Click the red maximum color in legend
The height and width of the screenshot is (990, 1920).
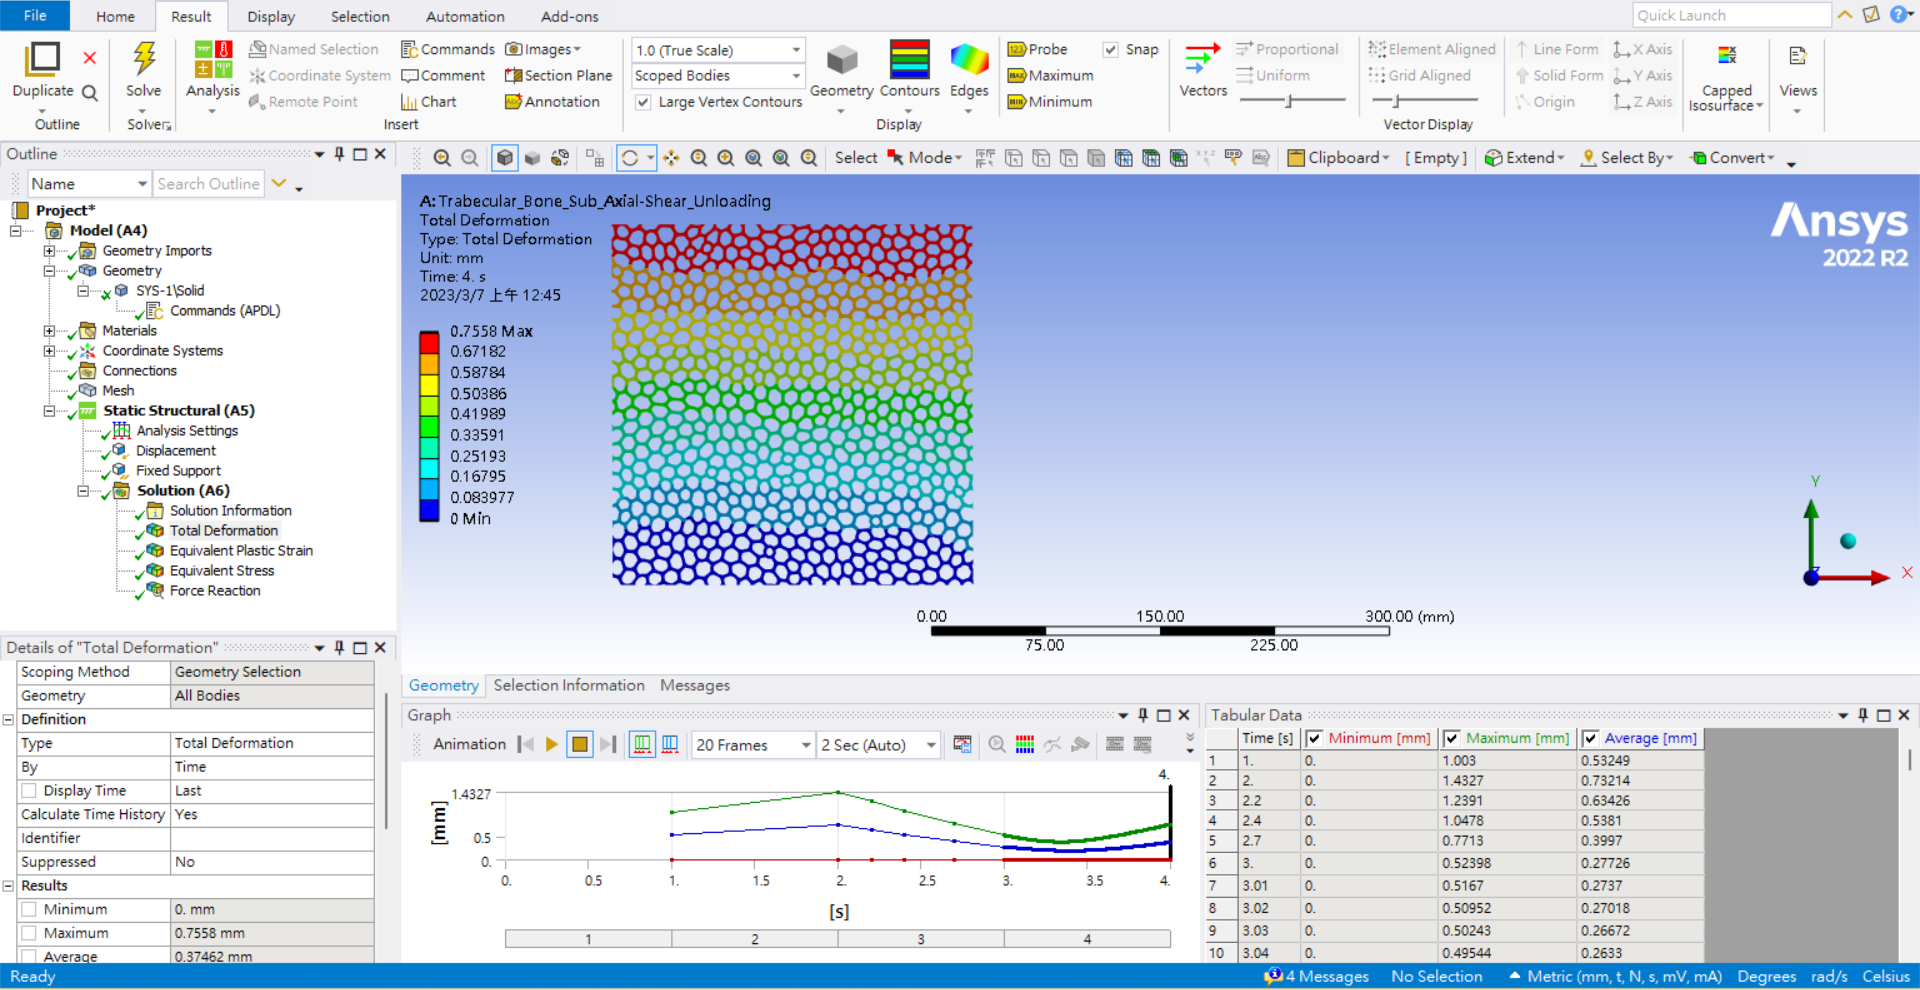[429, 341]
